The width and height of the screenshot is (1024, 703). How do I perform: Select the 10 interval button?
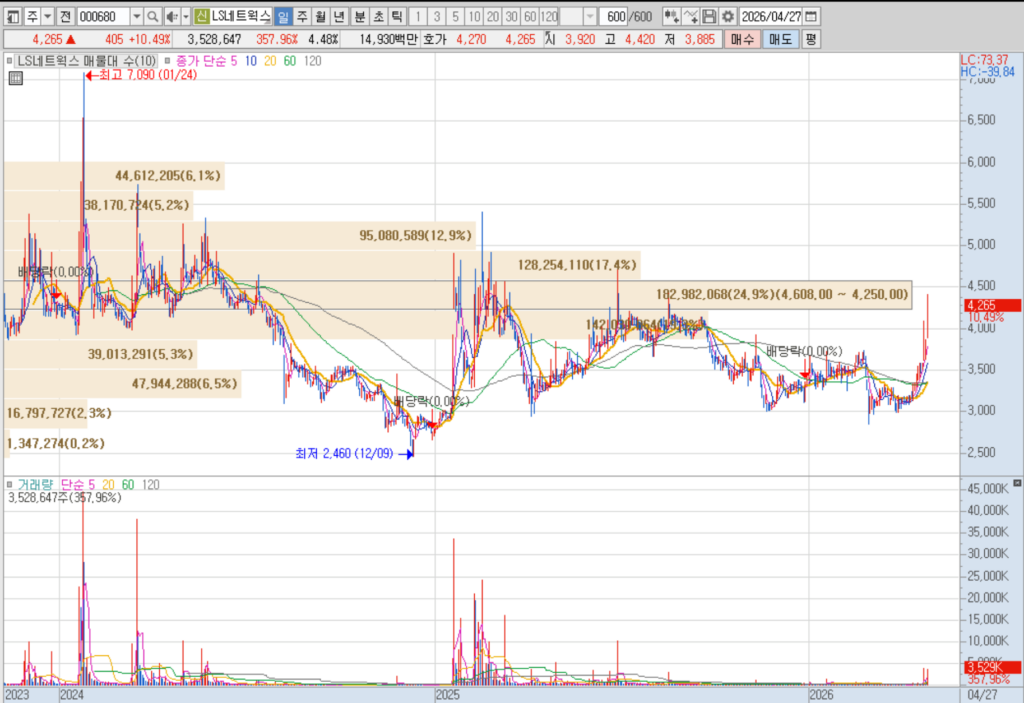pyautogui.click(x=475, y=16)
